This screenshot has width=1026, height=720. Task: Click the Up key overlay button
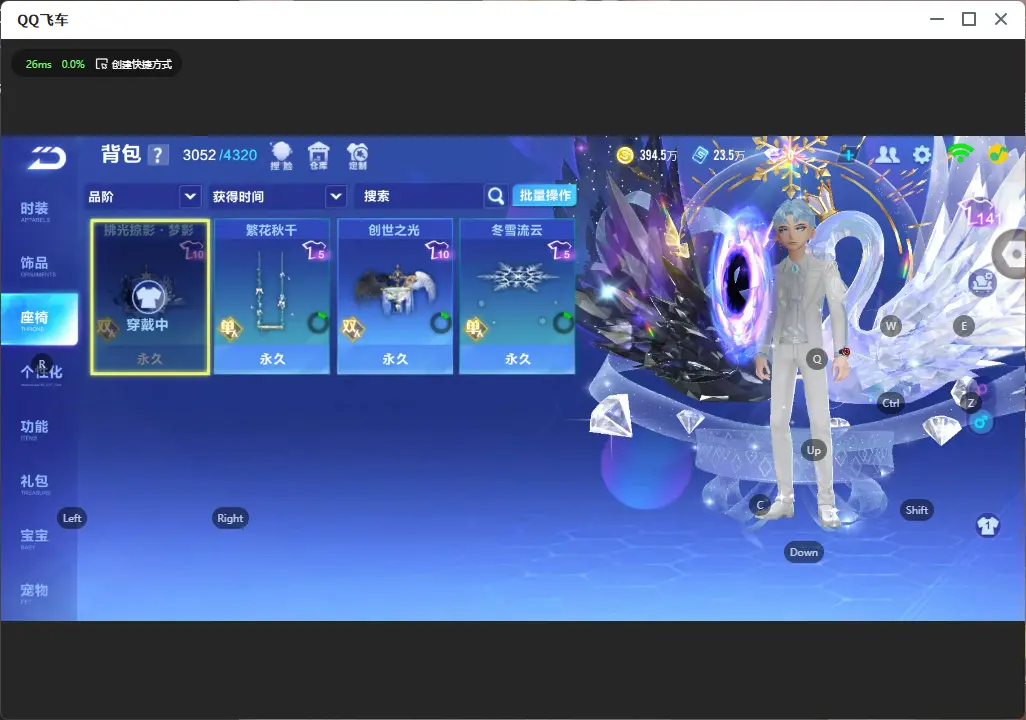click(813, 450)
